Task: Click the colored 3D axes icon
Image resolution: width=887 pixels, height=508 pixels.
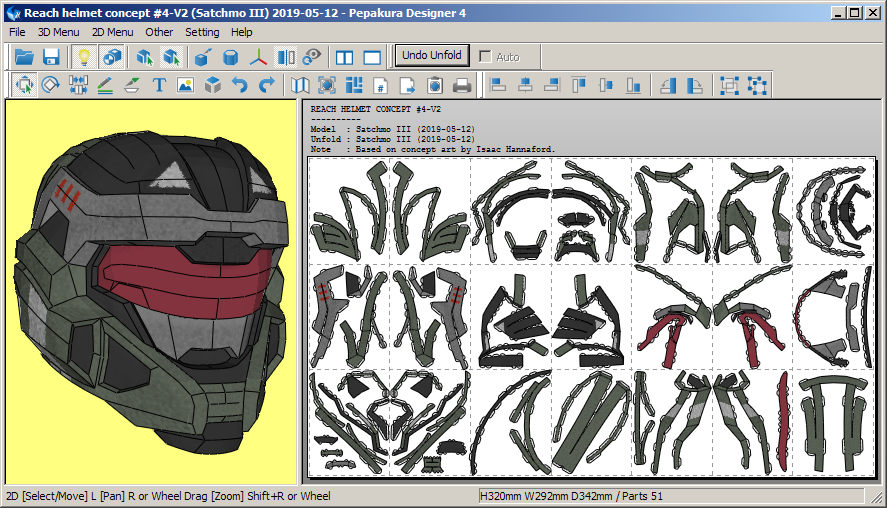Action: click(x=258, y=57)
